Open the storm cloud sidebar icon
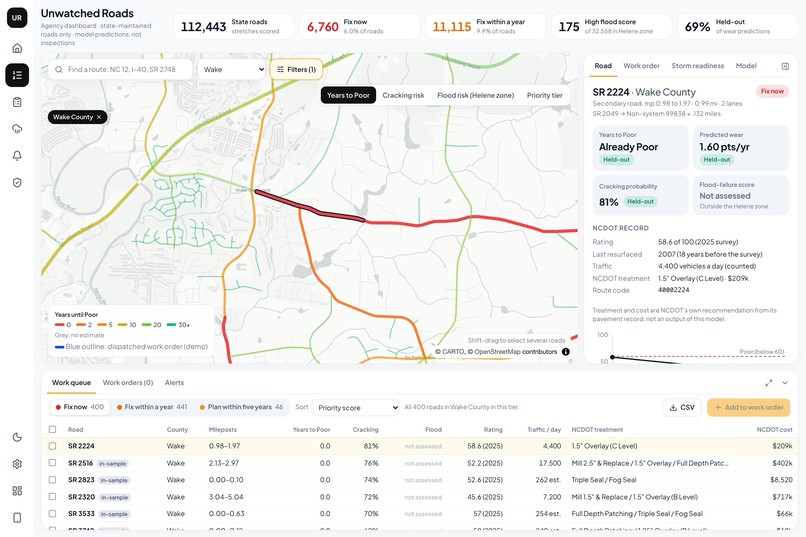806x537 pixels. (17, 128)
